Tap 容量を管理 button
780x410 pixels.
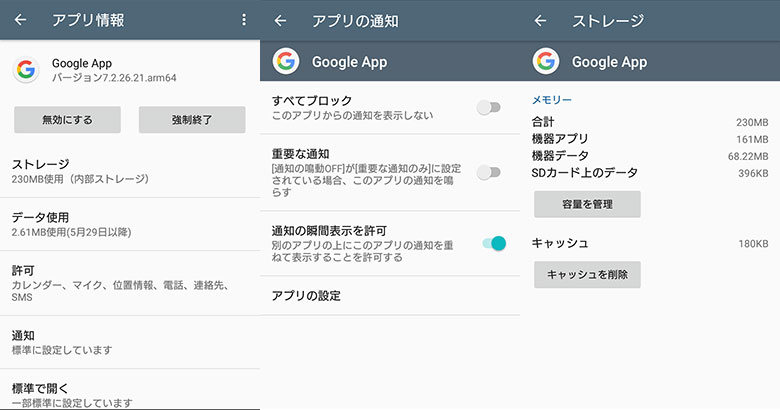pos(587,204)
